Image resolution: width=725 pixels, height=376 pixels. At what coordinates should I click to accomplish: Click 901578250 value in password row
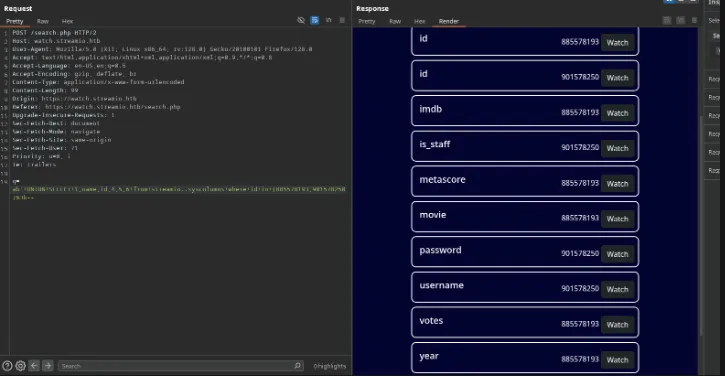[580, 253]
